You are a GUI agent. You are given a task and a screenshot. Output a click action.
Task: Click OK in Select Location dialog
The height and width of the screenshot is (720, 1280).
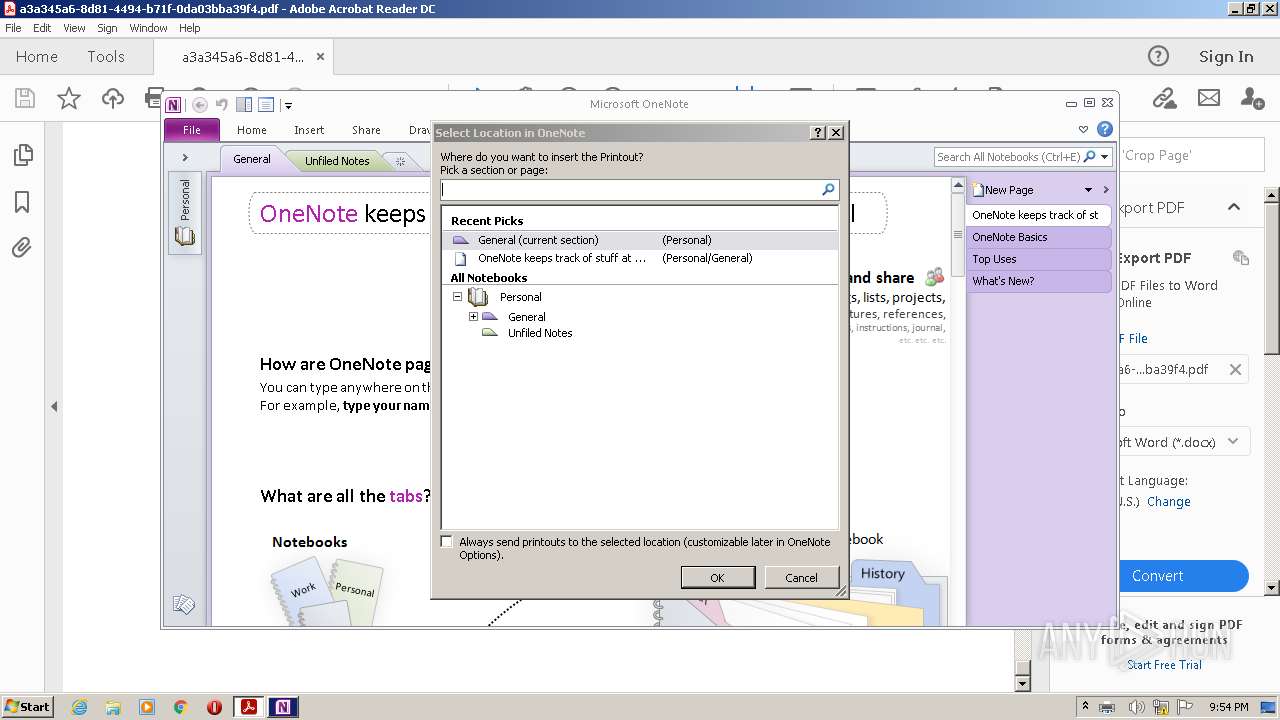[x=717, y=577]
